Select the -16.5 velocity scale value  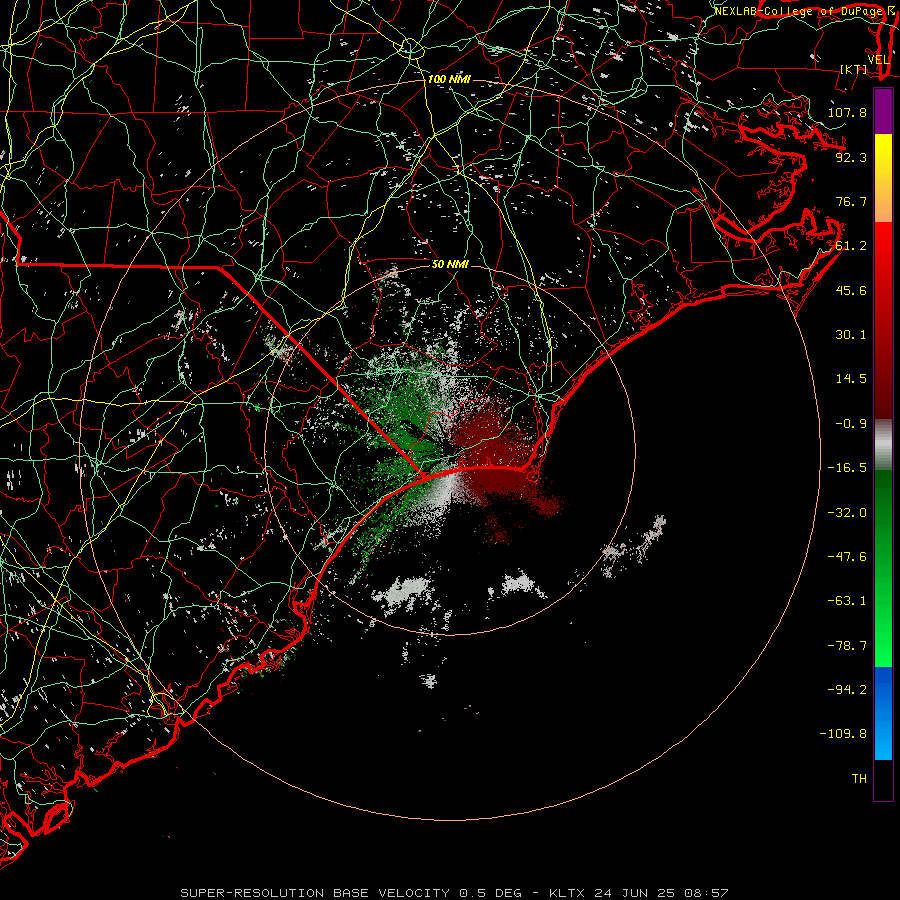pyautogui.click(x=847, y=468)
